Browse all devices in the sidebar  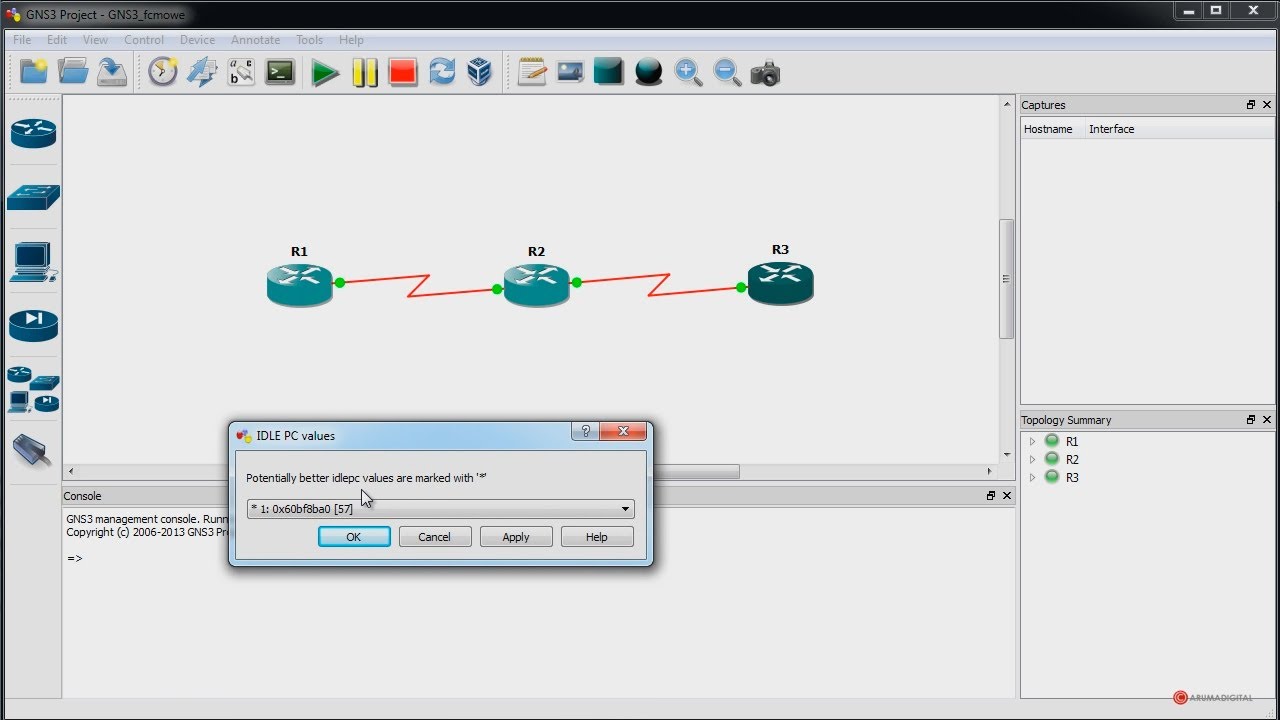pyautogui.click(x=33, y=389)
